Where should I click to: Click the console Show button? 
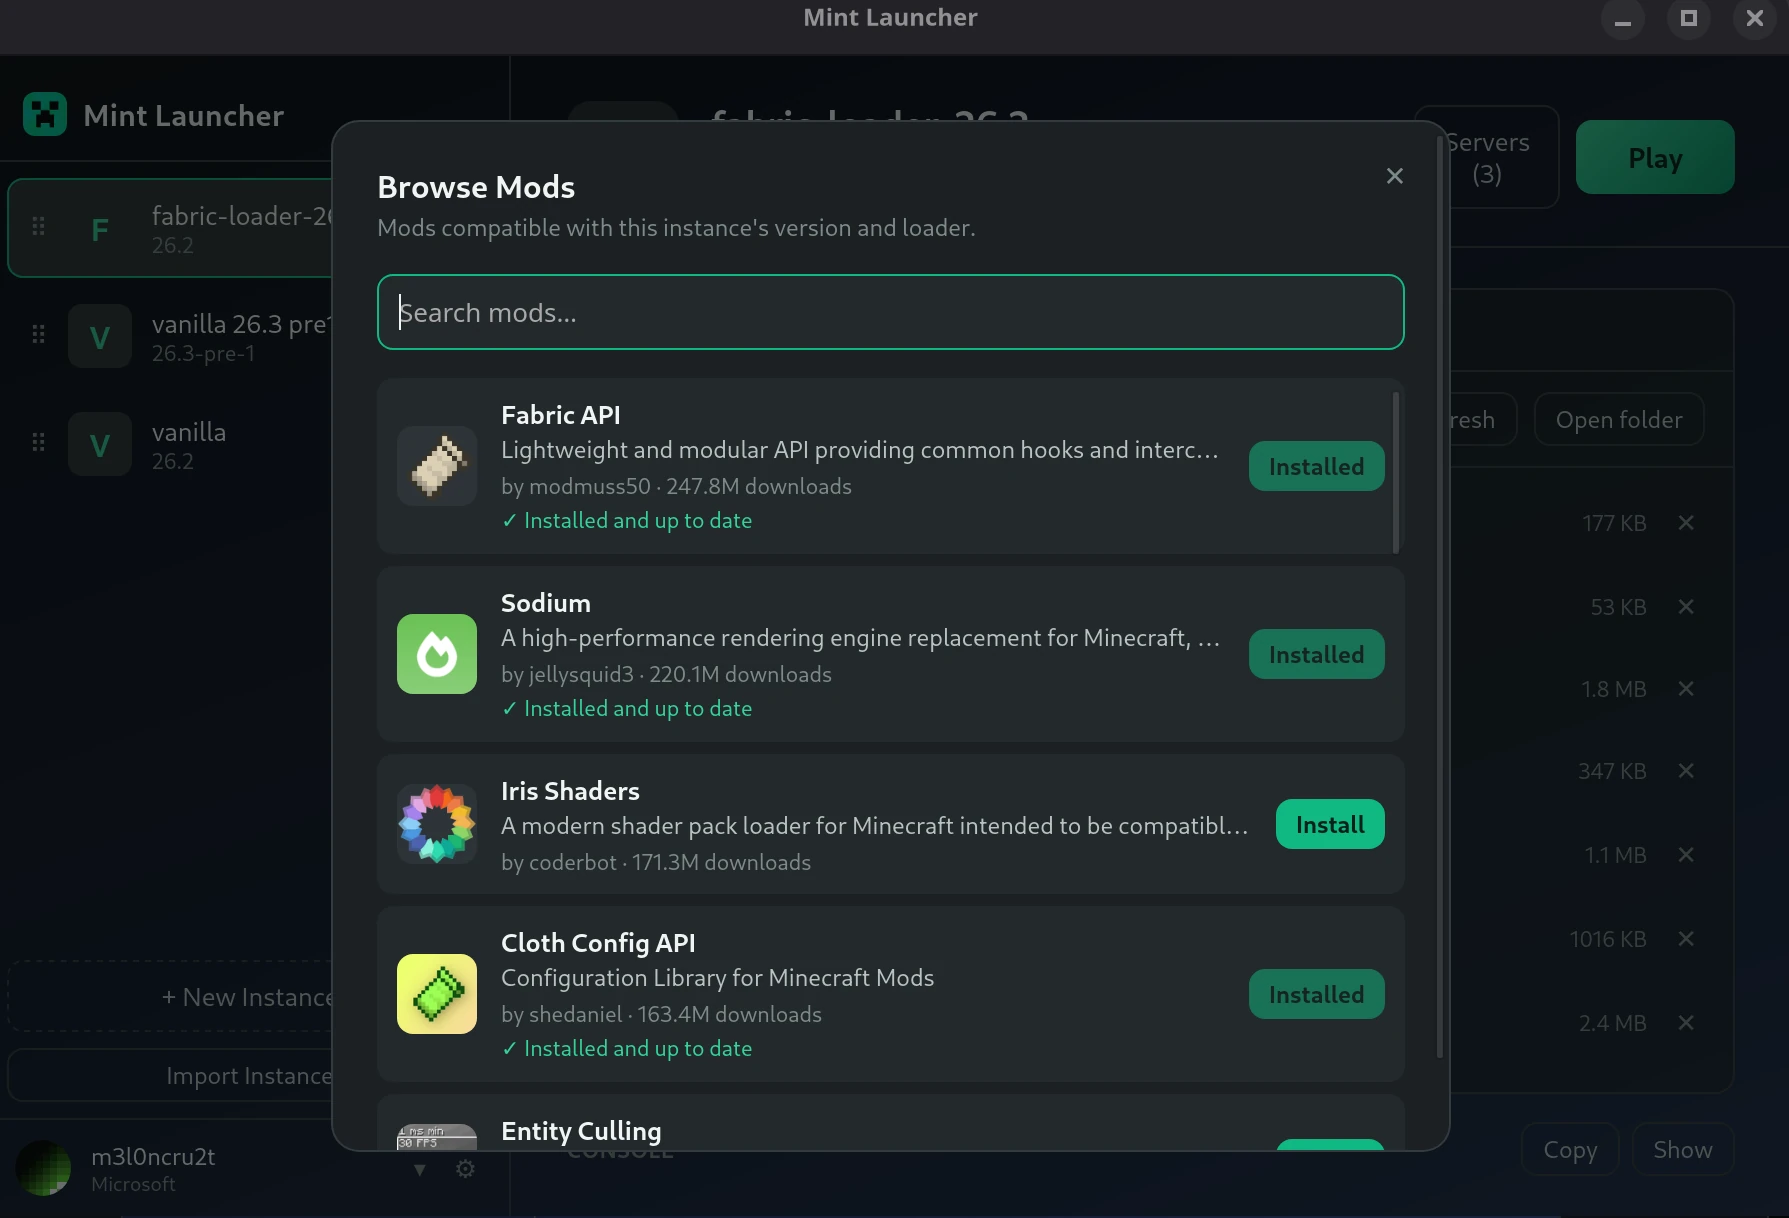[1683, 1150]
